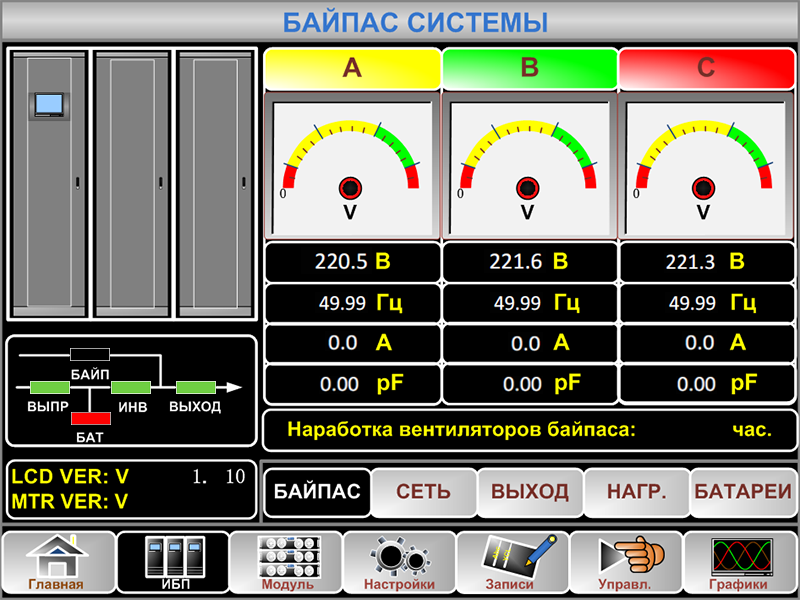Open the НАГР. tab
Image resolution: width=800 pixels, height=600 pixels.
click(635, 492)
